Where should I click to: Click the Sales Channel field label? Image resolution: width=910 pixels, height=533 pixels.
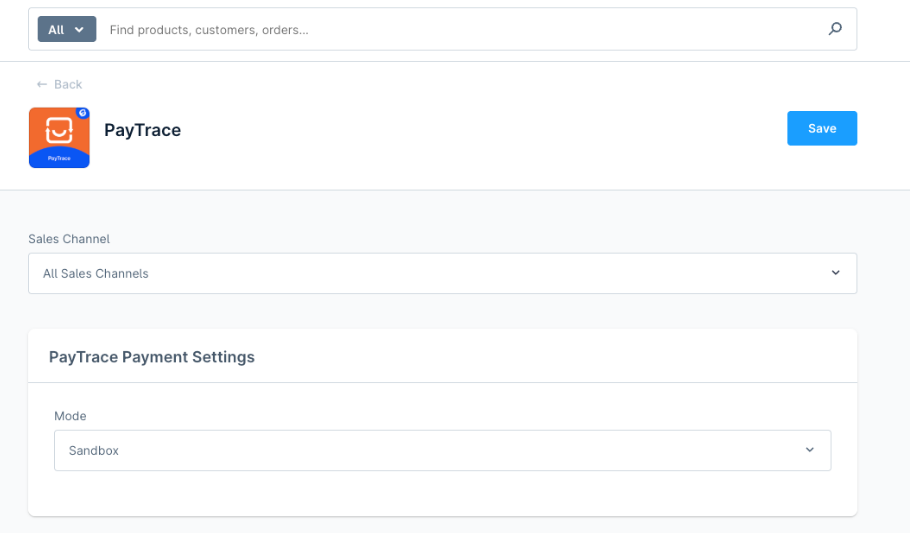pyautogui.click(x=69, y=239)
